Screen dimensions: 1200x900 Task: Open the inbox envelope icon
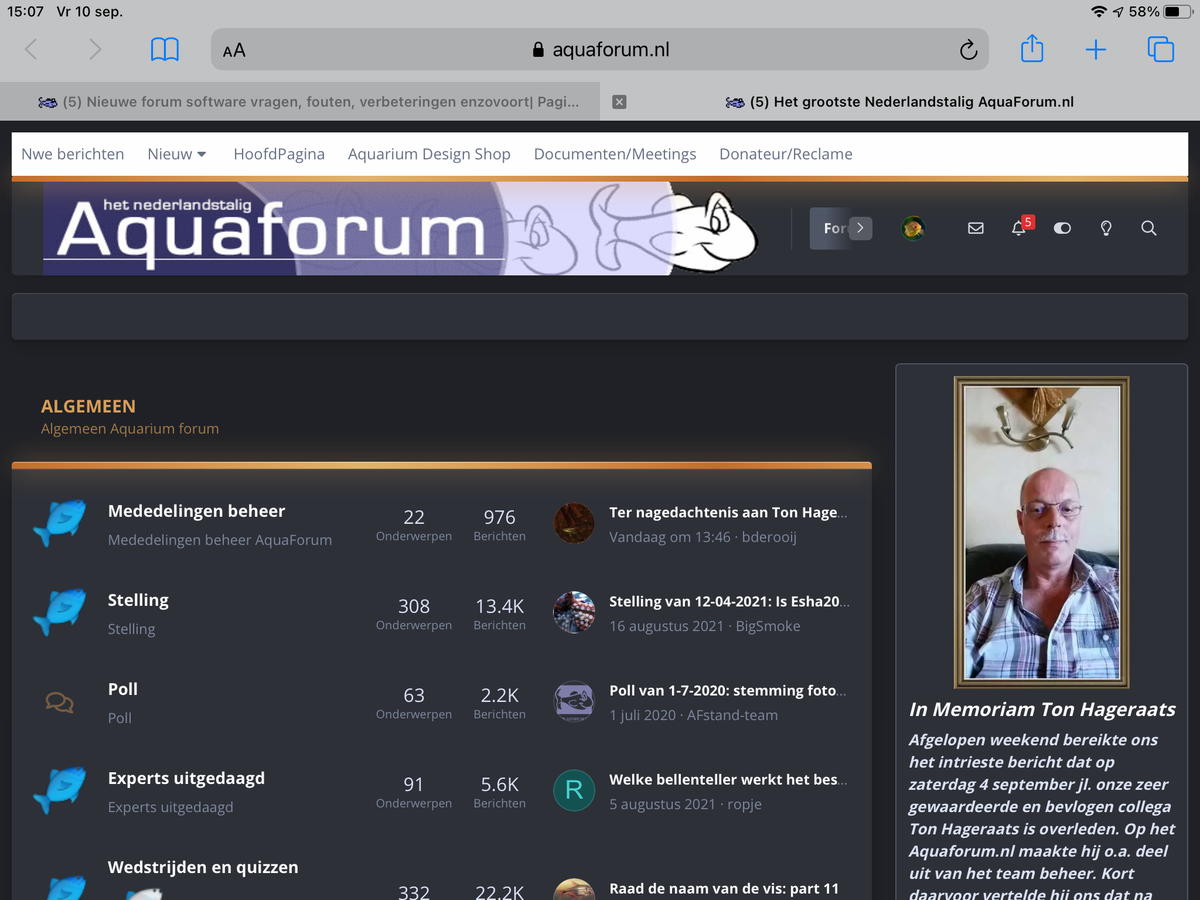[976, 229]
